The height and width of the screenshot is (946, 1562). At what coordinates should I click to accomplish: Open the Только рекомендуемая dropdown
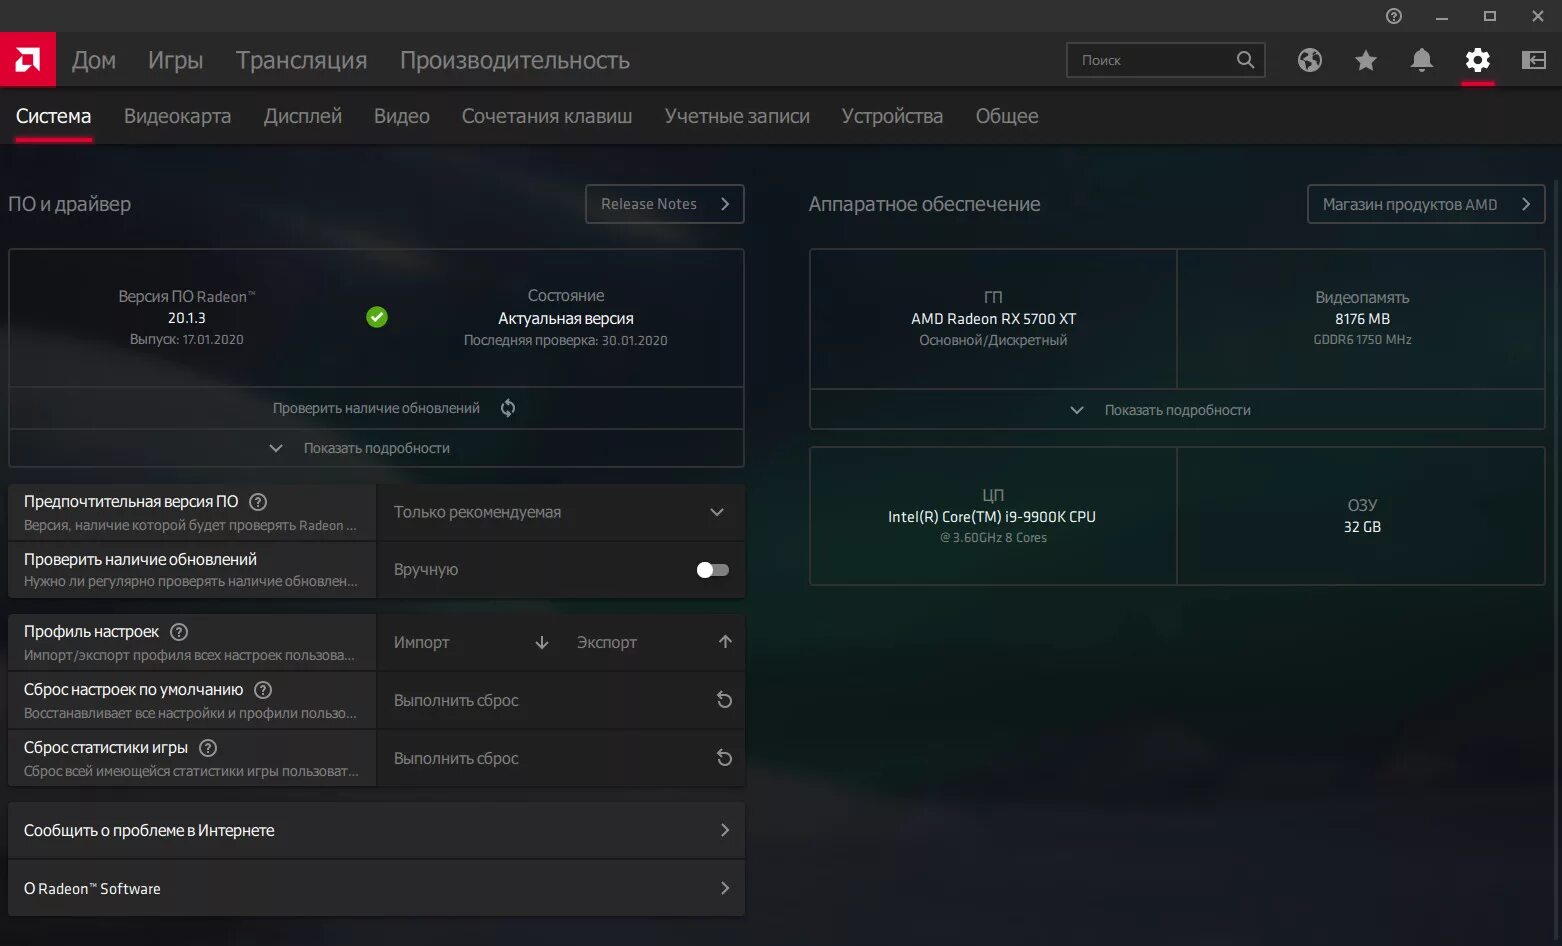coord(561,512)
